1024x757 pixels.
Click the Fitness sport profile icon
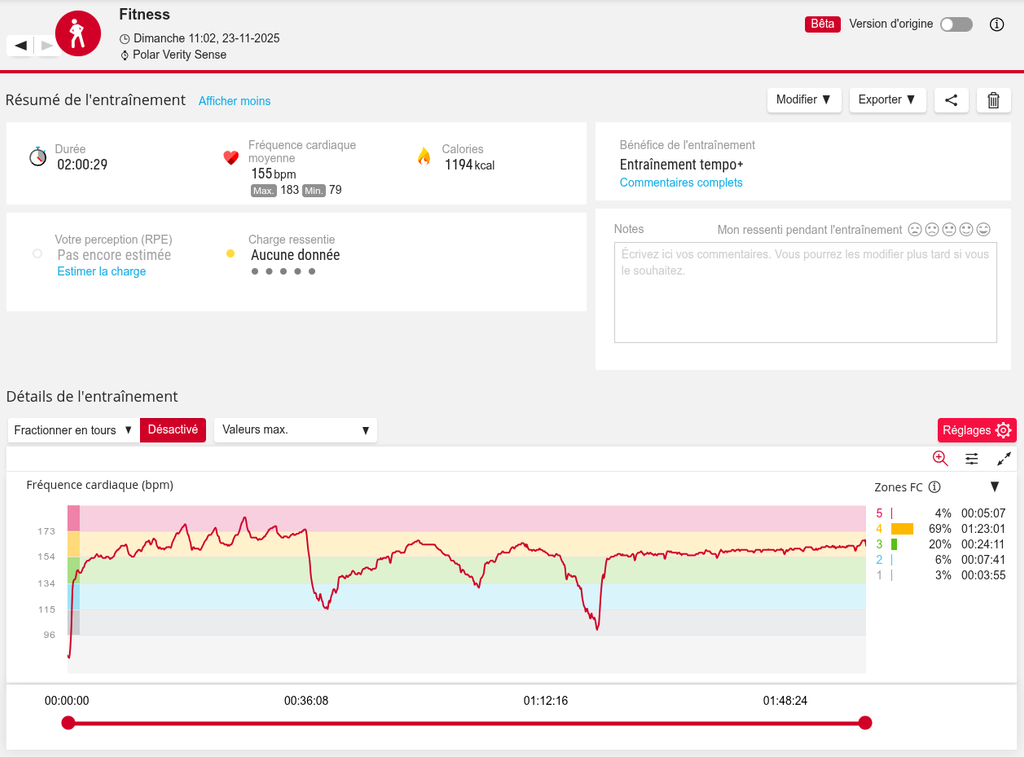click(x=78, y=33)
